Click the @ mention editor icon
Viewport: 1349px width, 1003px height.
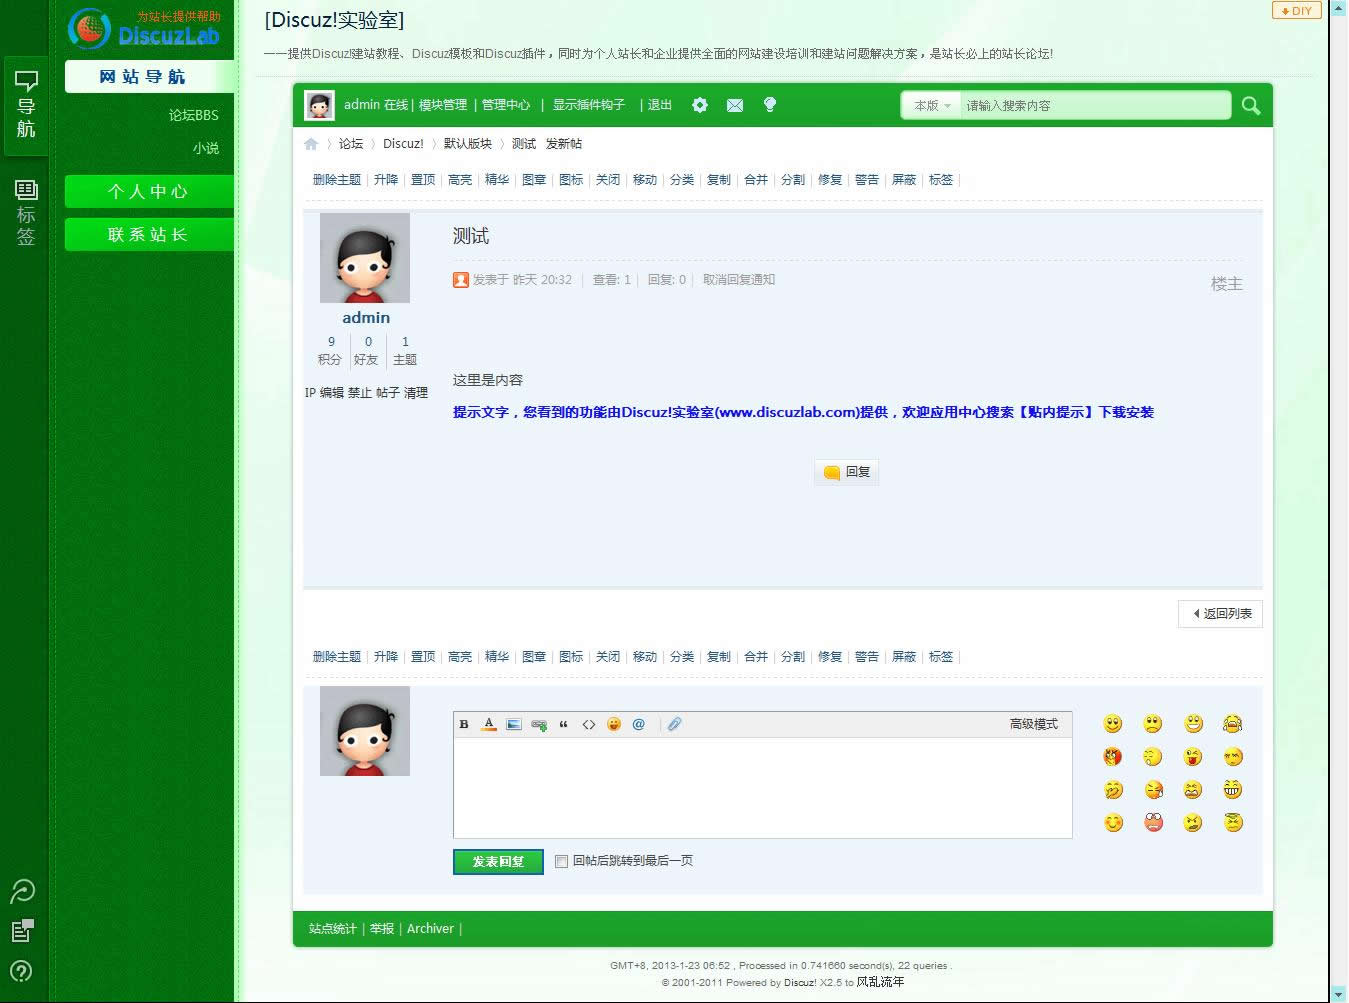[x=638, y=724]
